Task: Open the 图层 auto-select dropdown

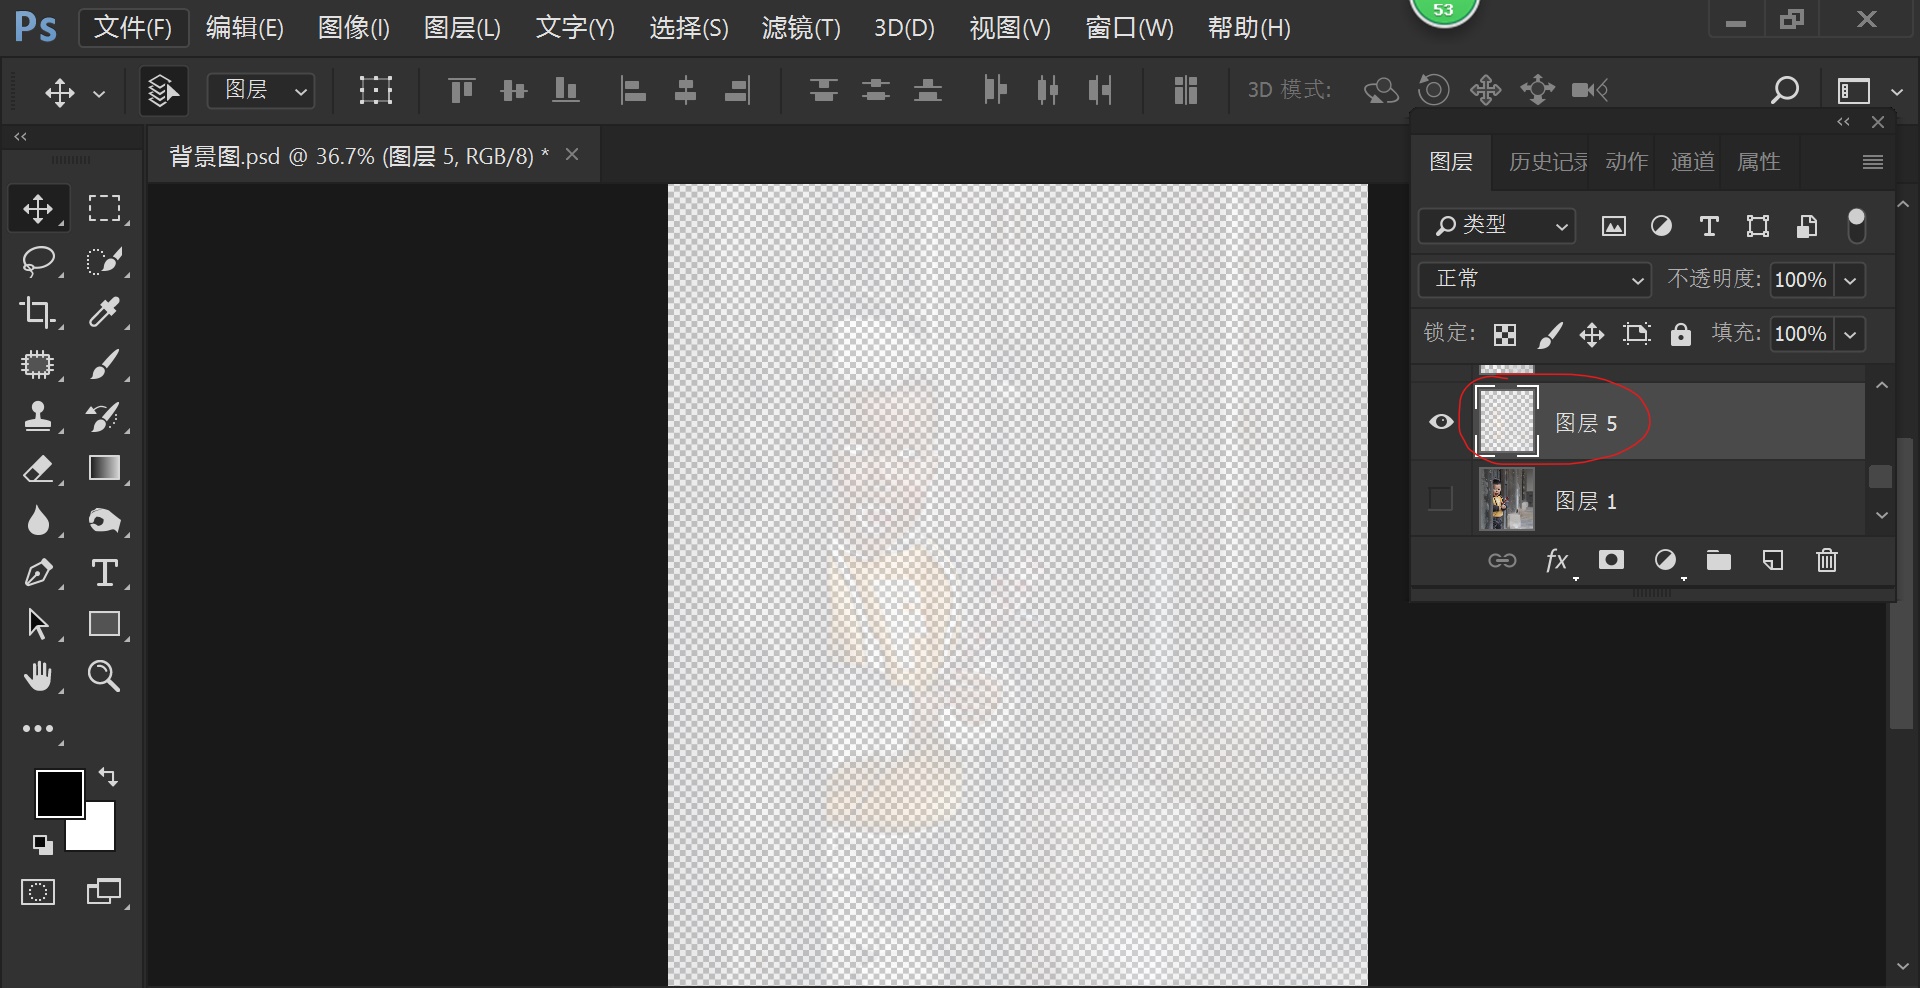Action: click(261, 90)
